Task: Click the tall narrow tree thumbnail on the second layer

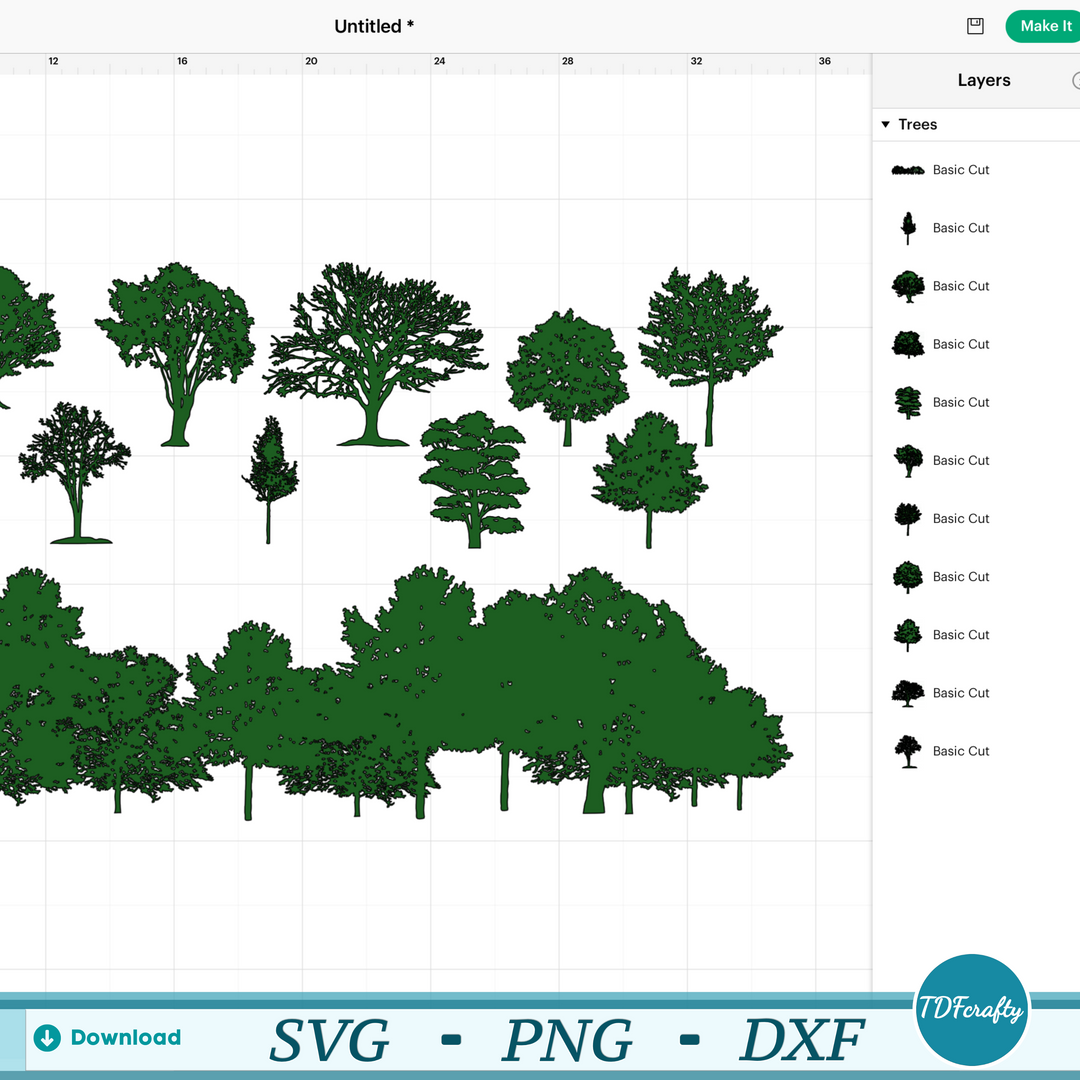Action: coord(907,227)
